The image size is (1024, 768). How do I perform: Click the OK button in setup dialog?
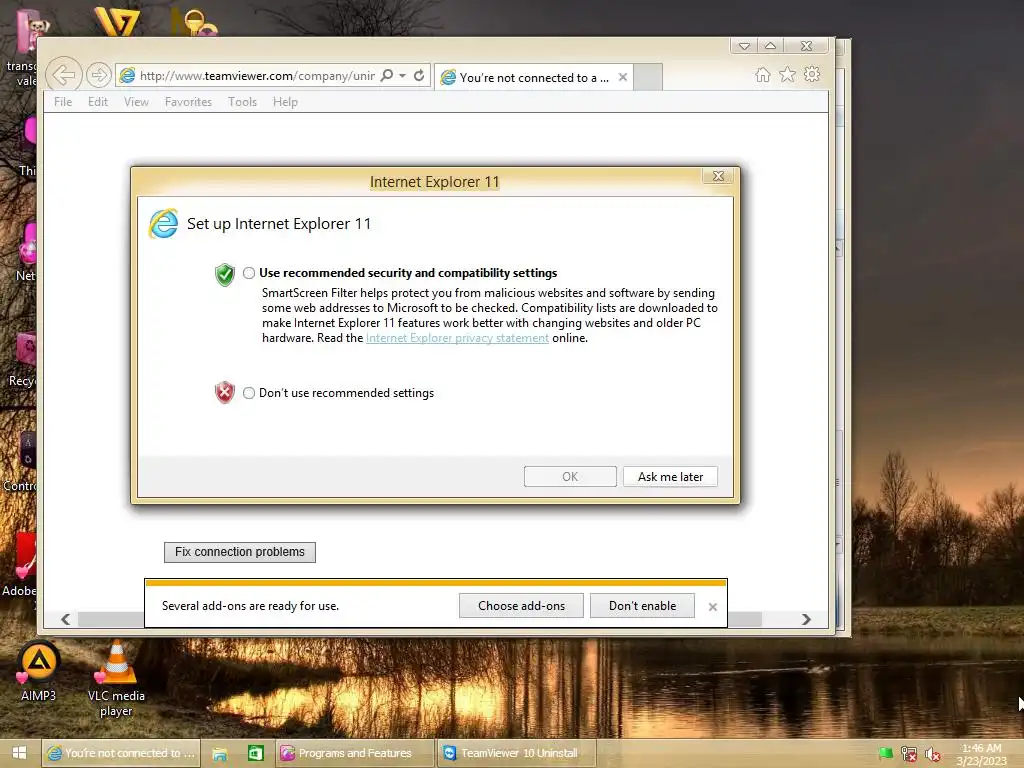tap(570, 477)
